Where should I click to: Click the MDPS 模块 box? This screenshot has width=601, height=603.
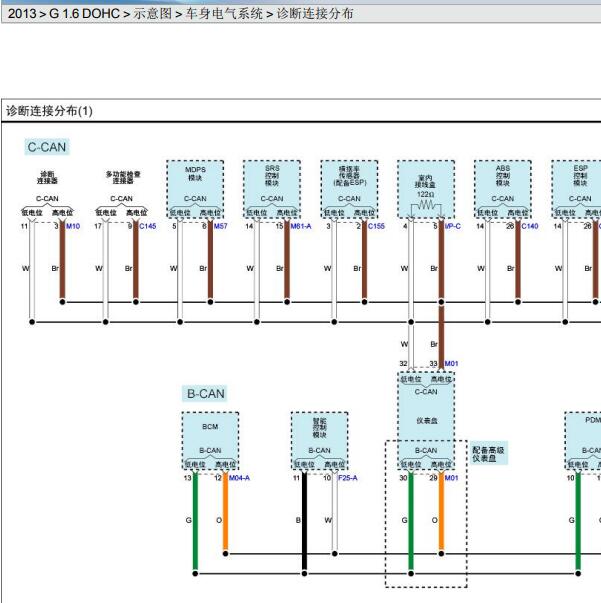point(195,189)
